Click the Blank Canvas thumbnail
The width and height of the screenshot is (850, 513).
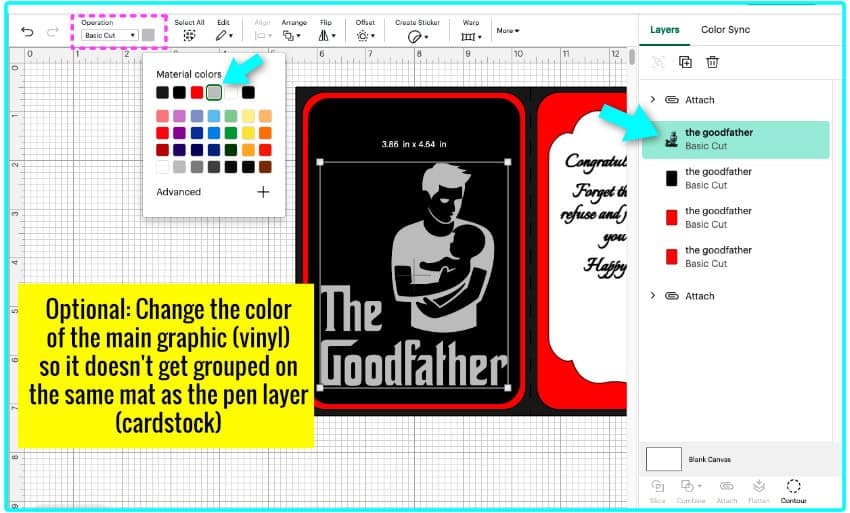click(664, 459)
